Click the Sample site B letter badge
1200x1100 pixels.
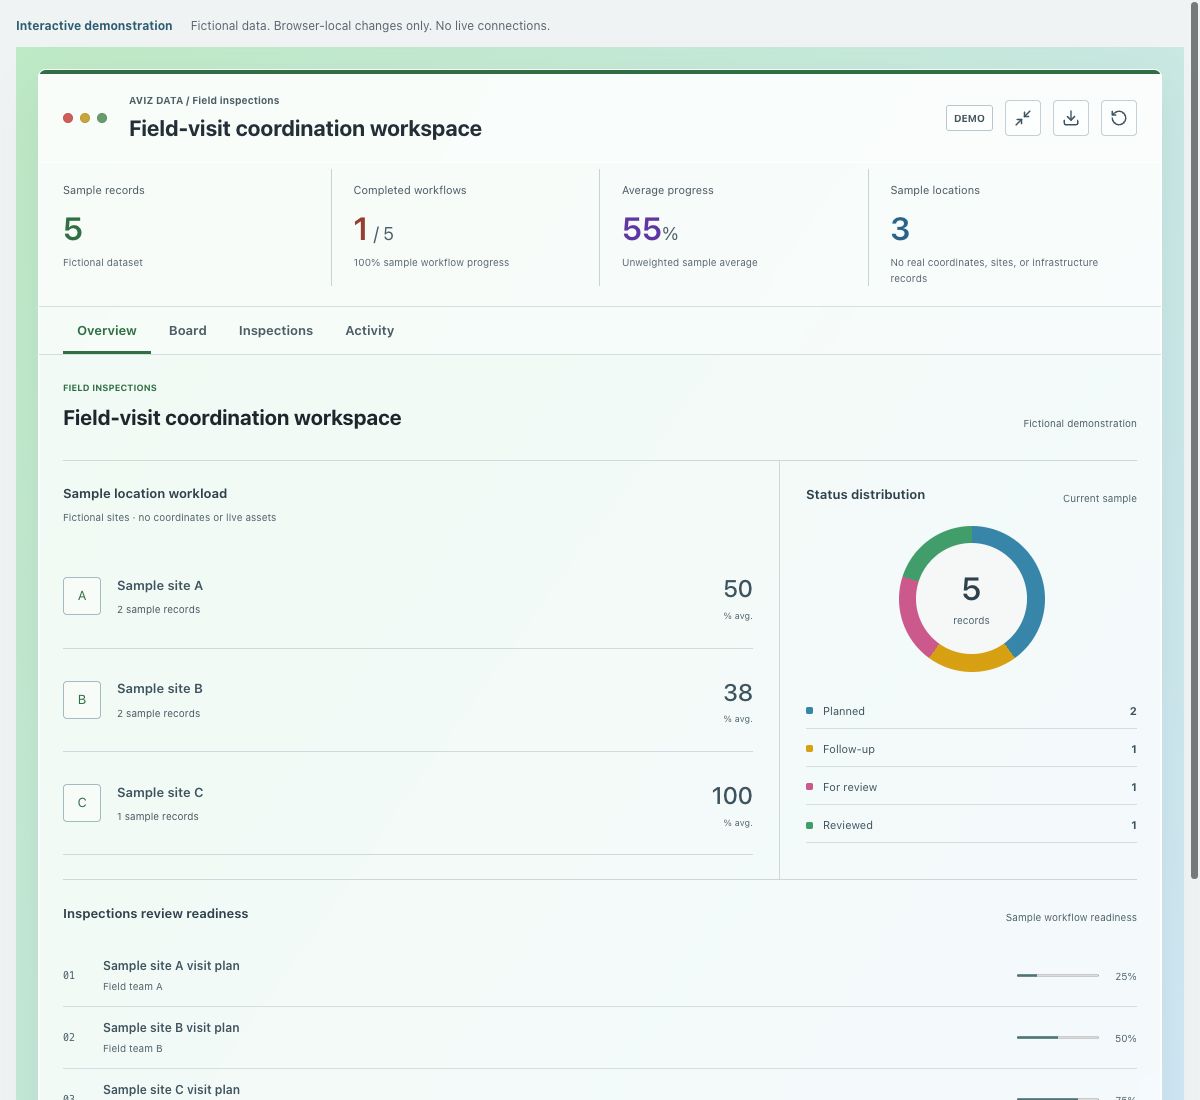[x=82, y=700]
